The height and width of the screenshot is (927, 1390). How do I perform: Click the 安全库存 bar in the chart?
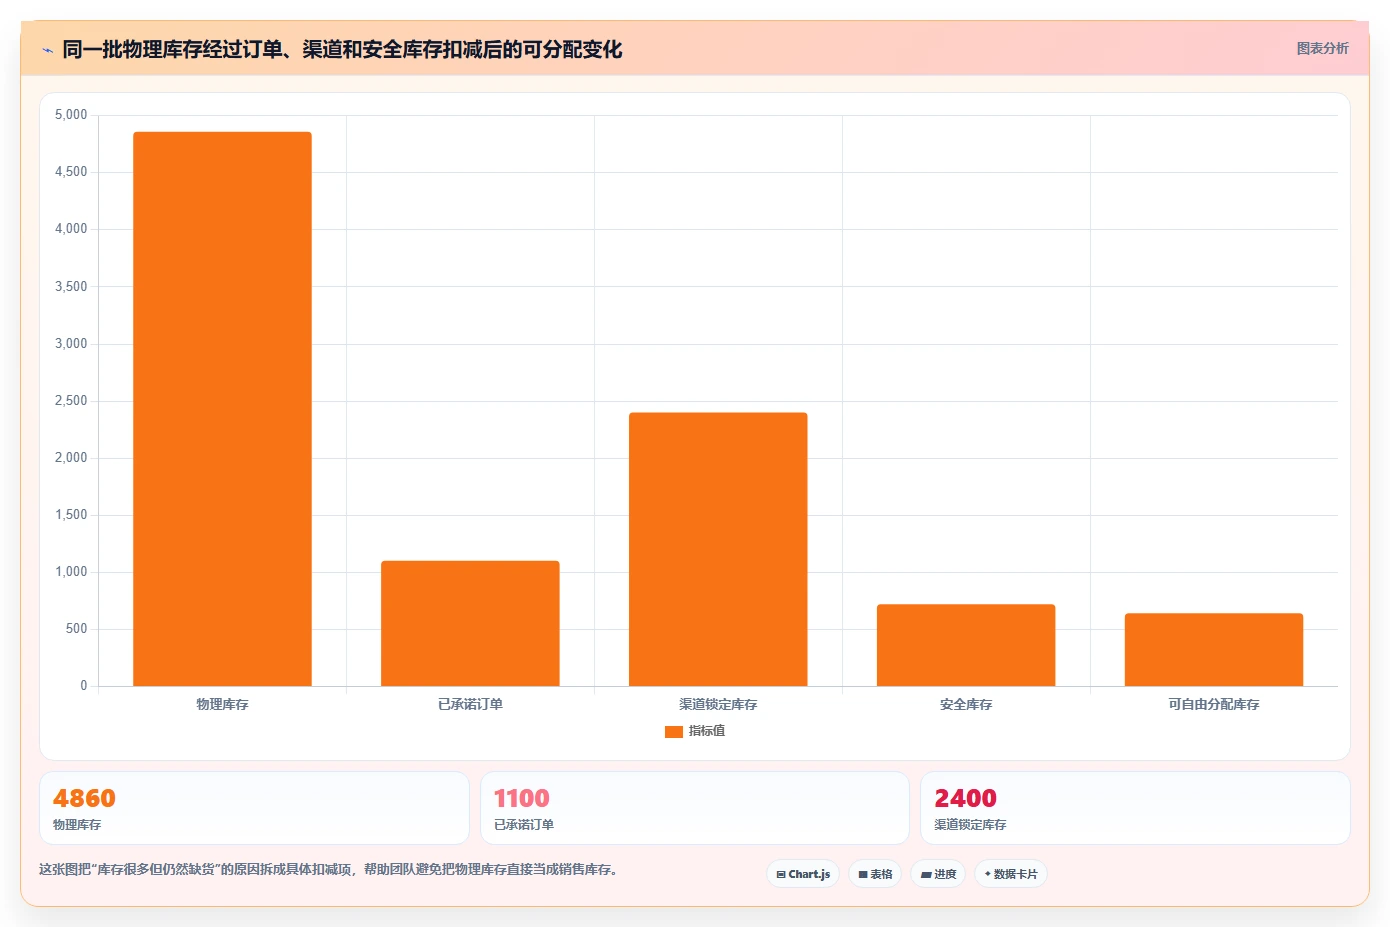pos(966,645)
